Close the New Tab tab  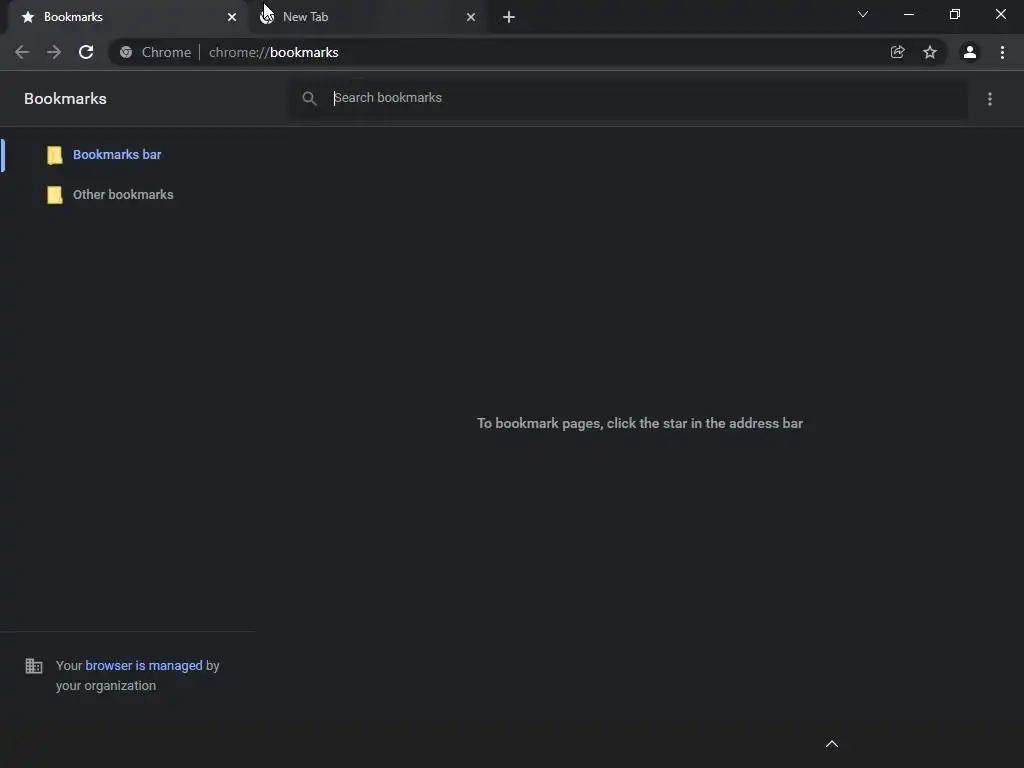click(x=471, y=17)
